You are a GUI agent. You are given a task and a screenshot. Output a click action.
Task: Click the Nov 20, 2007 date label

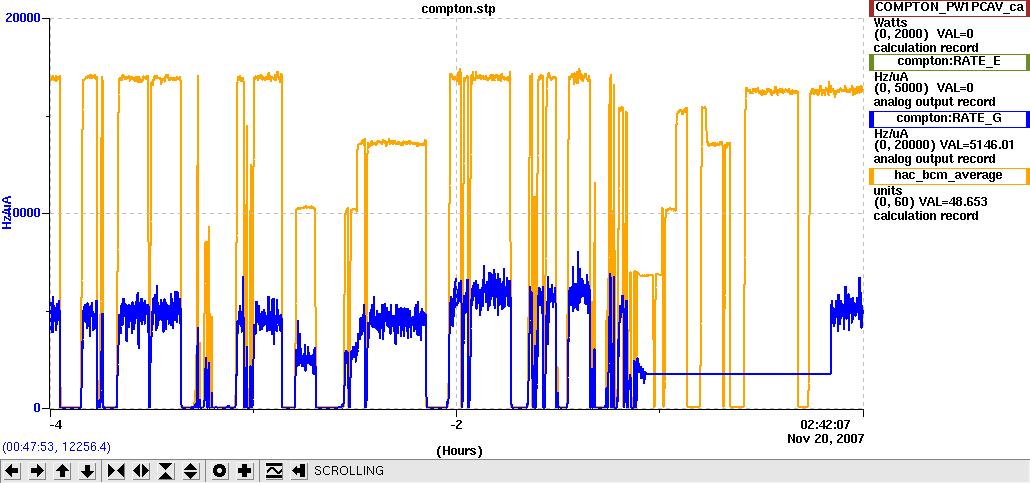click(825, 438)
